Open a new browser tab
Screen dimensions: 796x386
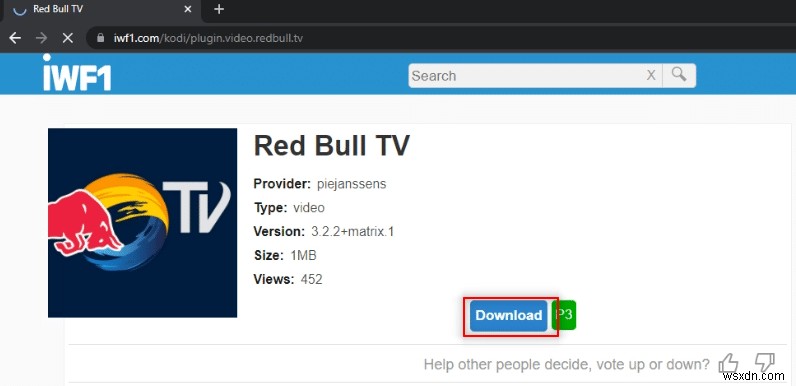(x=219, y=9)
